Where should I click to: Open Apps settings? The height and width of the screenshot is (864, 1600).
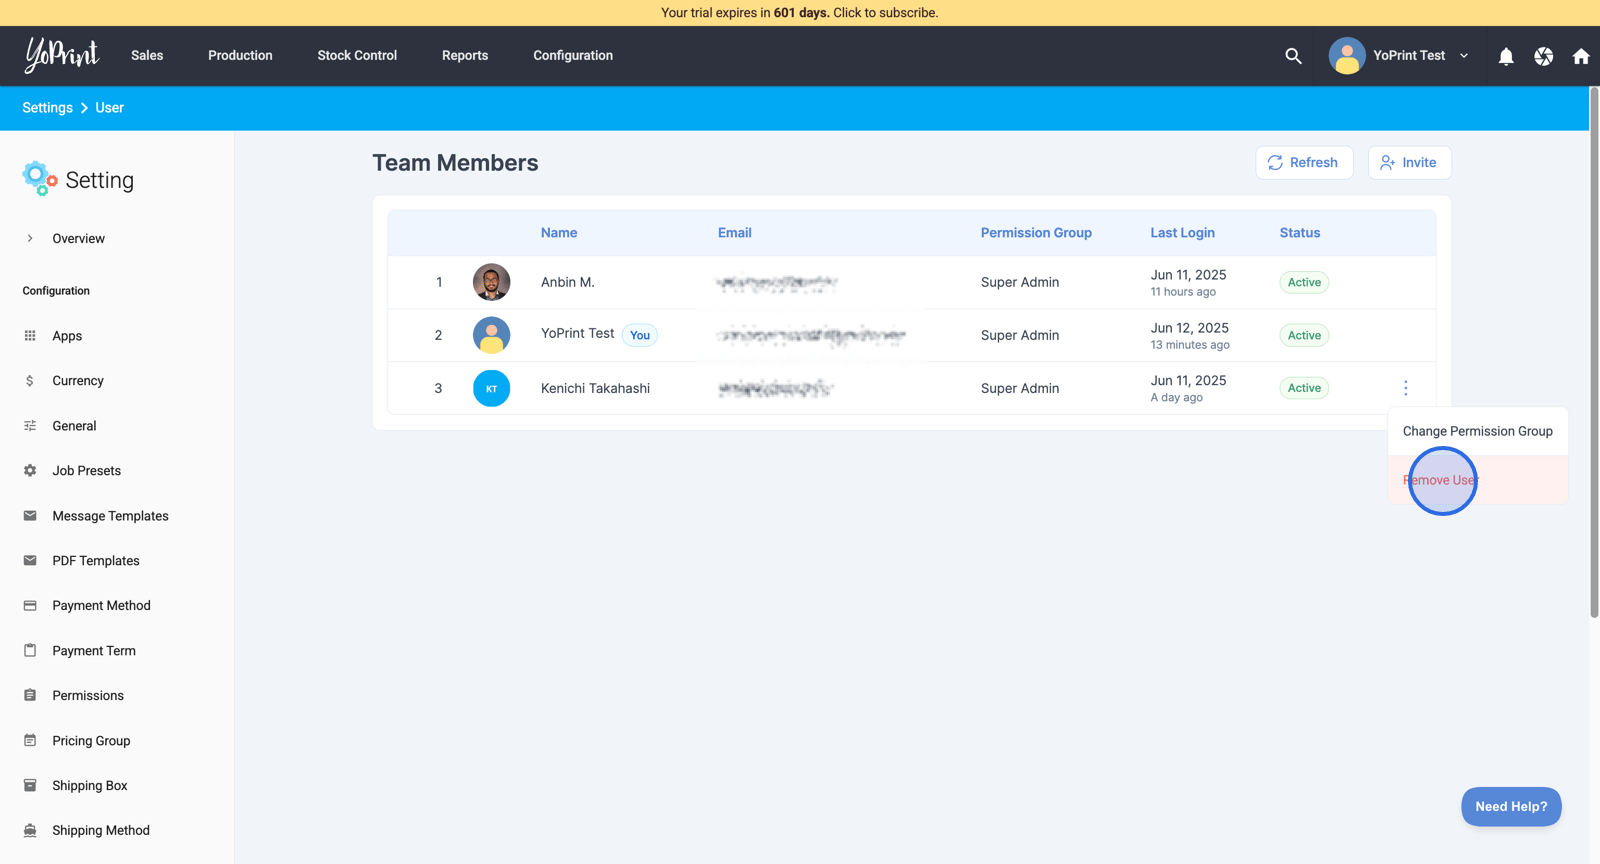(67, 336)
